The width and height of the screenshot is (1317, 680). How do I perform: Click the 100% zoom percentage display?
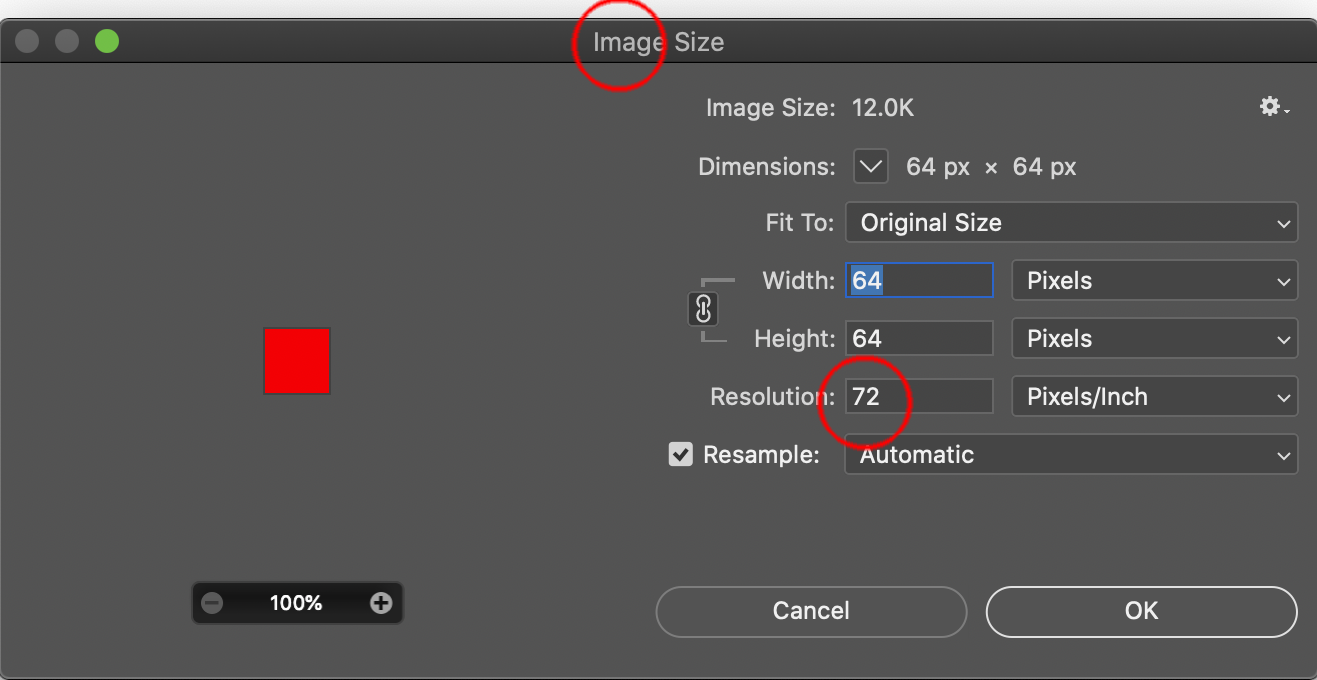click(297, 602)
